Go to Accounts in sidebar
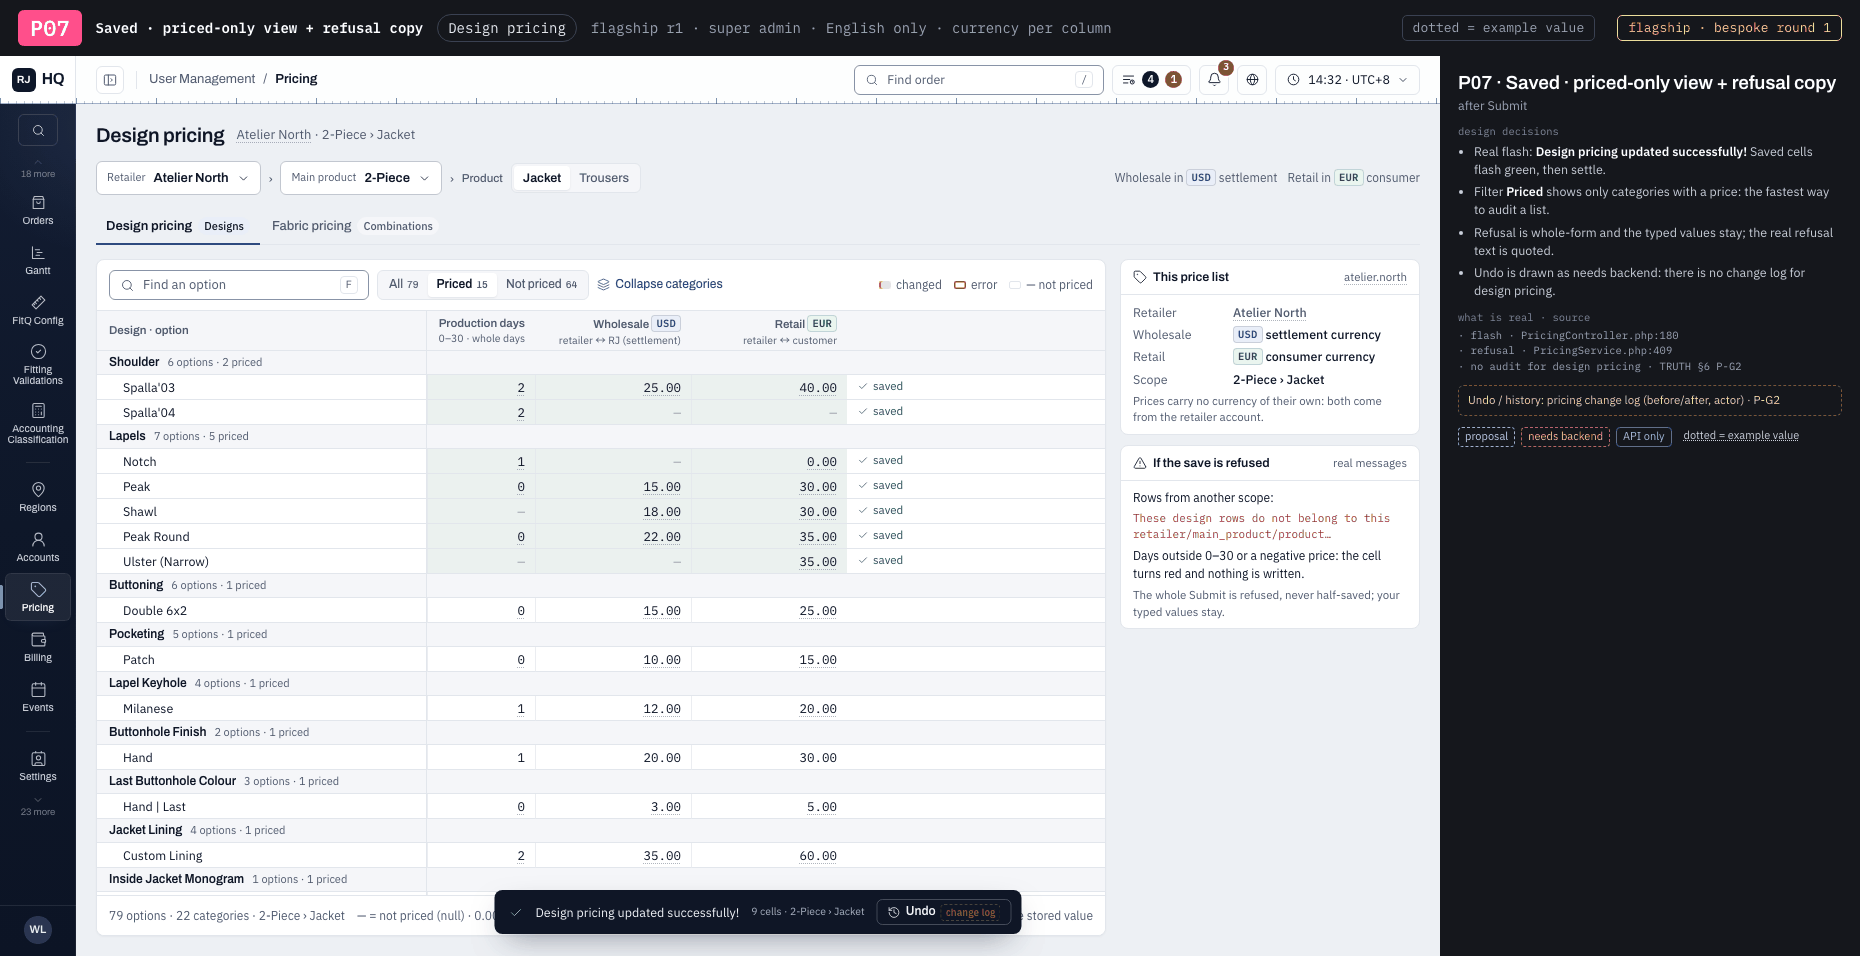Screen dimensions: 1860x956 click(38, 547)
